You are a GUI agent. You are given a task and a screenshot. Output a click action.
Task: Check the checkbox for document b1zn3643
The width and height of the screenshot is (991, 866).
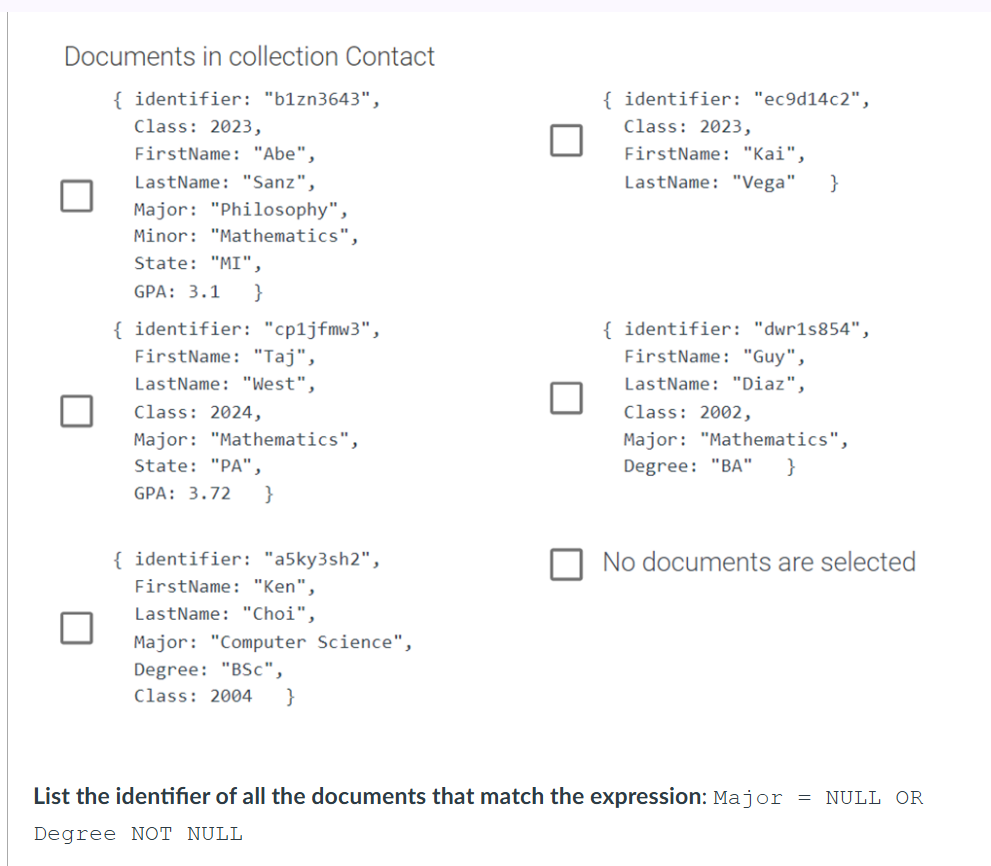76,196
